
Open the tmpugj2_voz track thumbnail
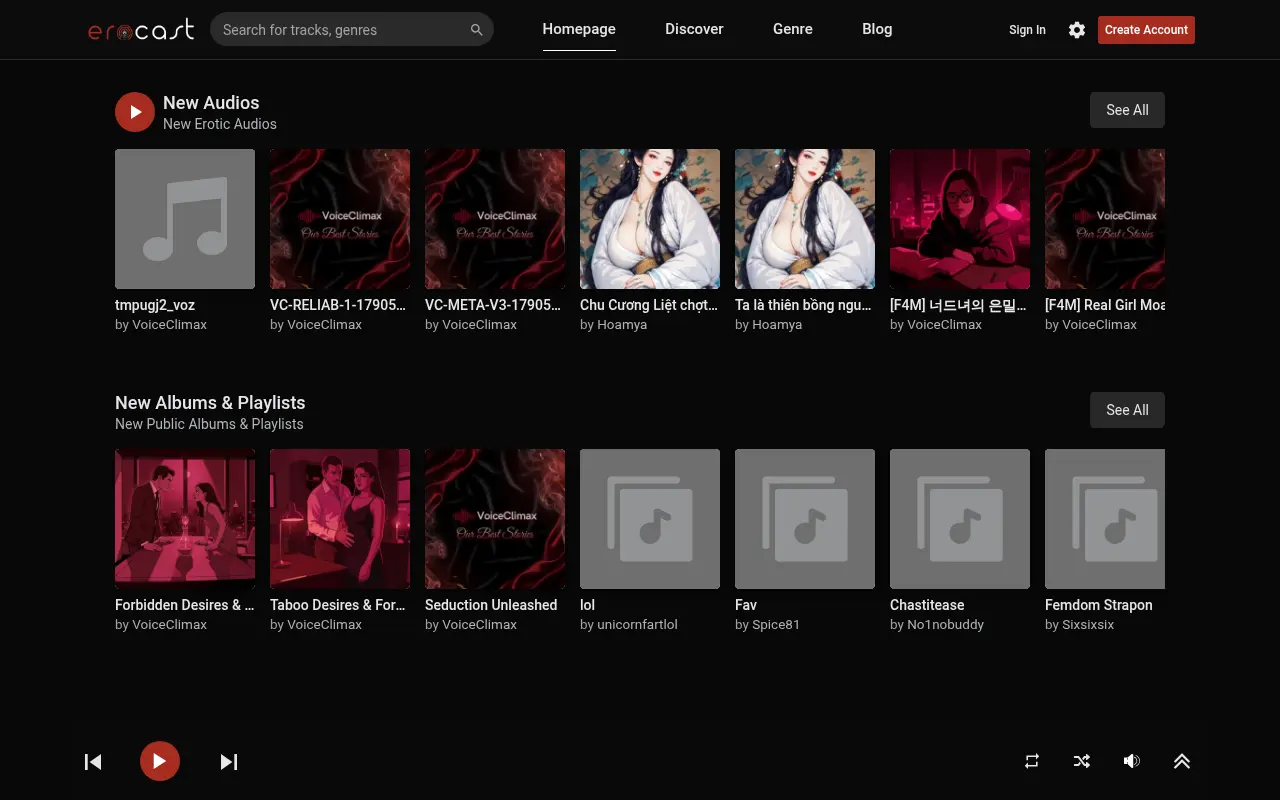click(x=185, y=219)
